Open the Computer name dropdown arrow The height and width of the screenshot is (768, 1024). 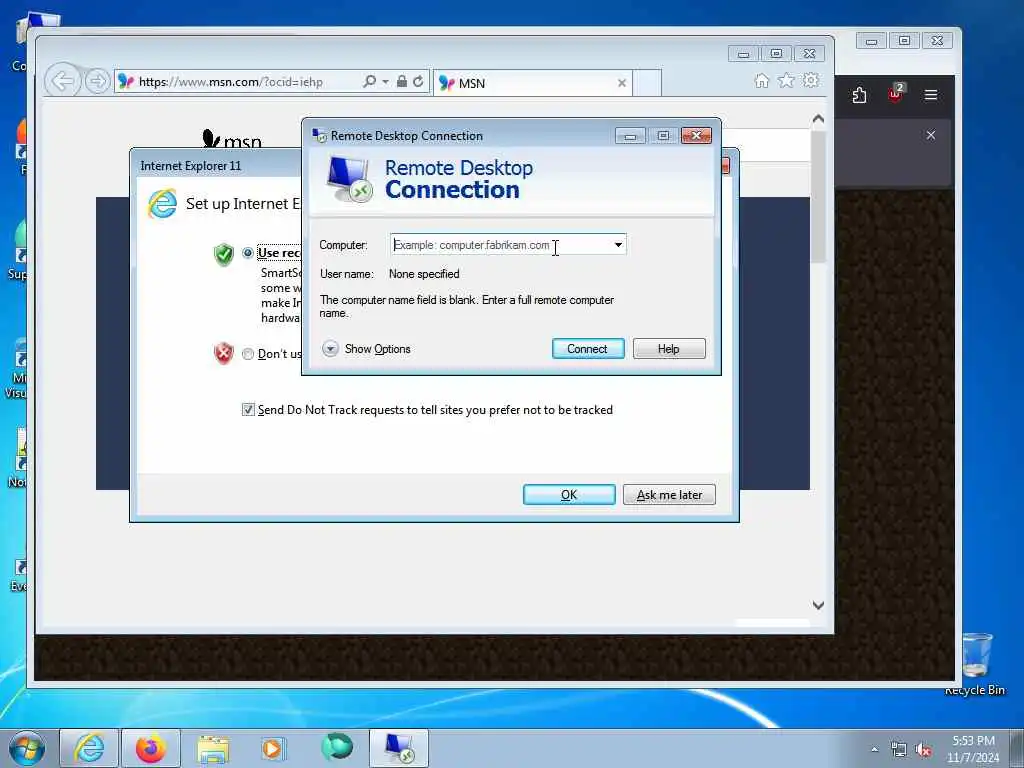click(618, 245)
